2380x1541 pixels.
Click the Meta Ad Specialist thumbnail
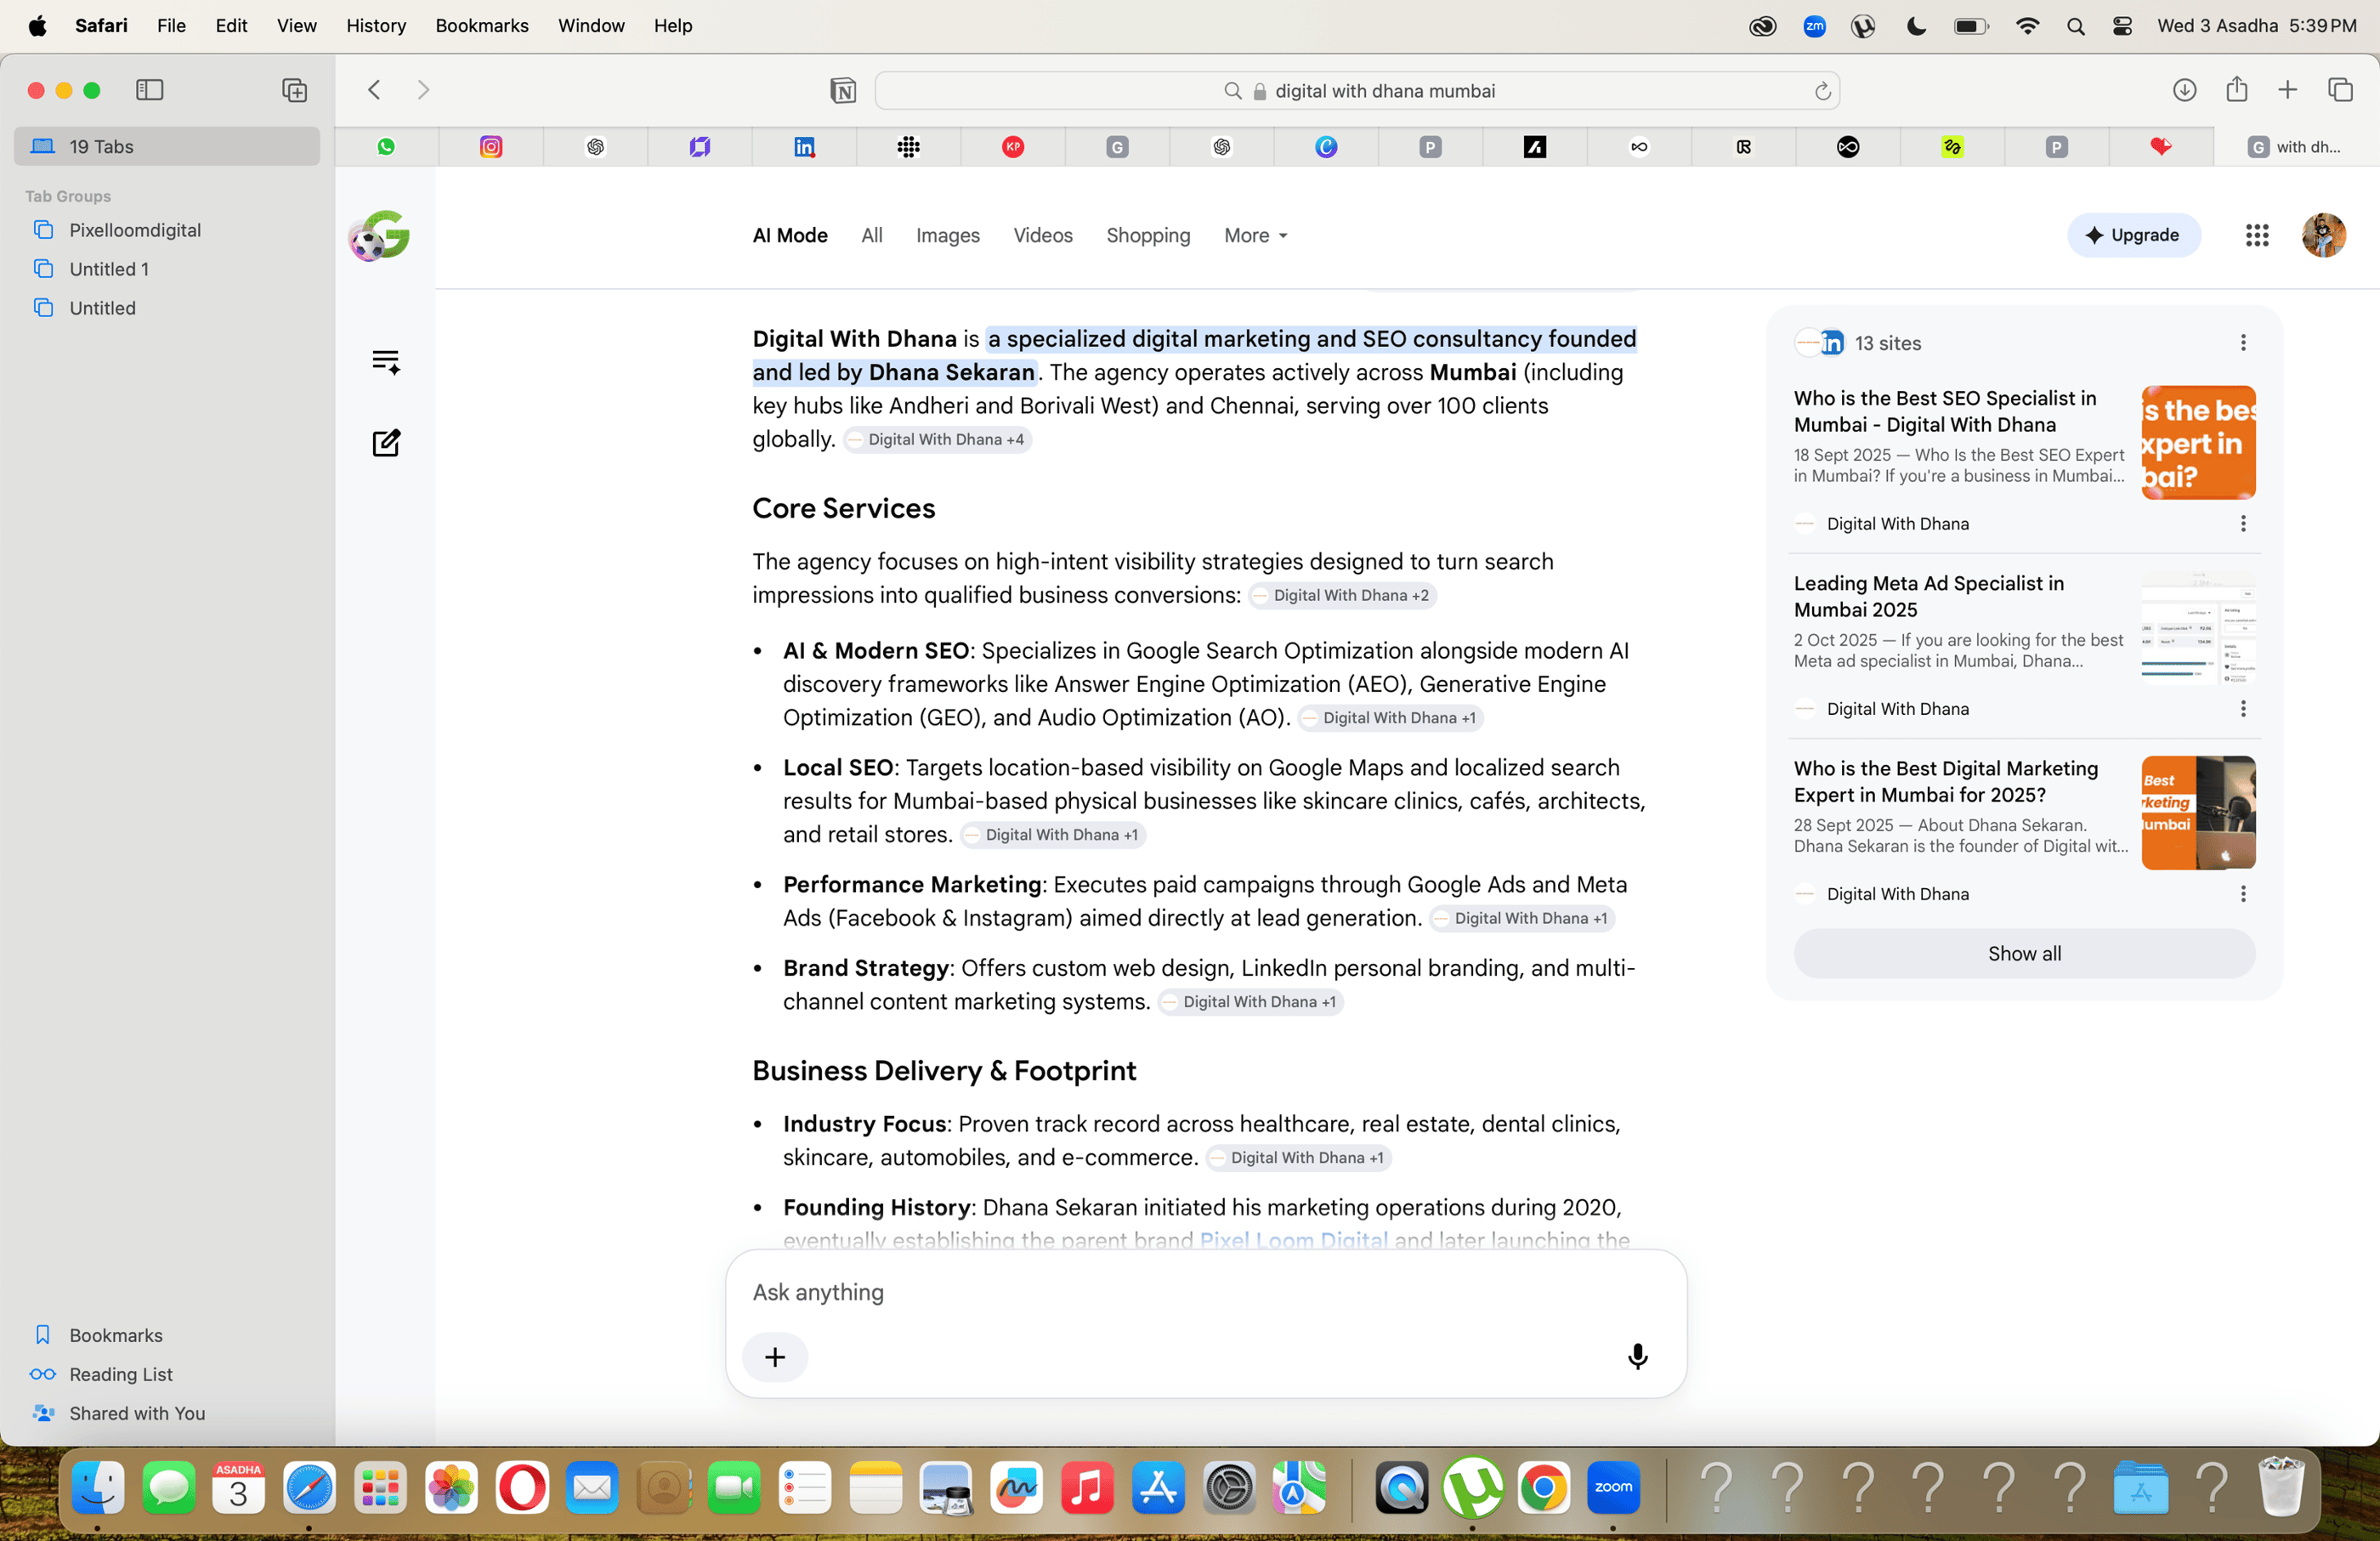pyautogui.click(x=2198, y=627)
